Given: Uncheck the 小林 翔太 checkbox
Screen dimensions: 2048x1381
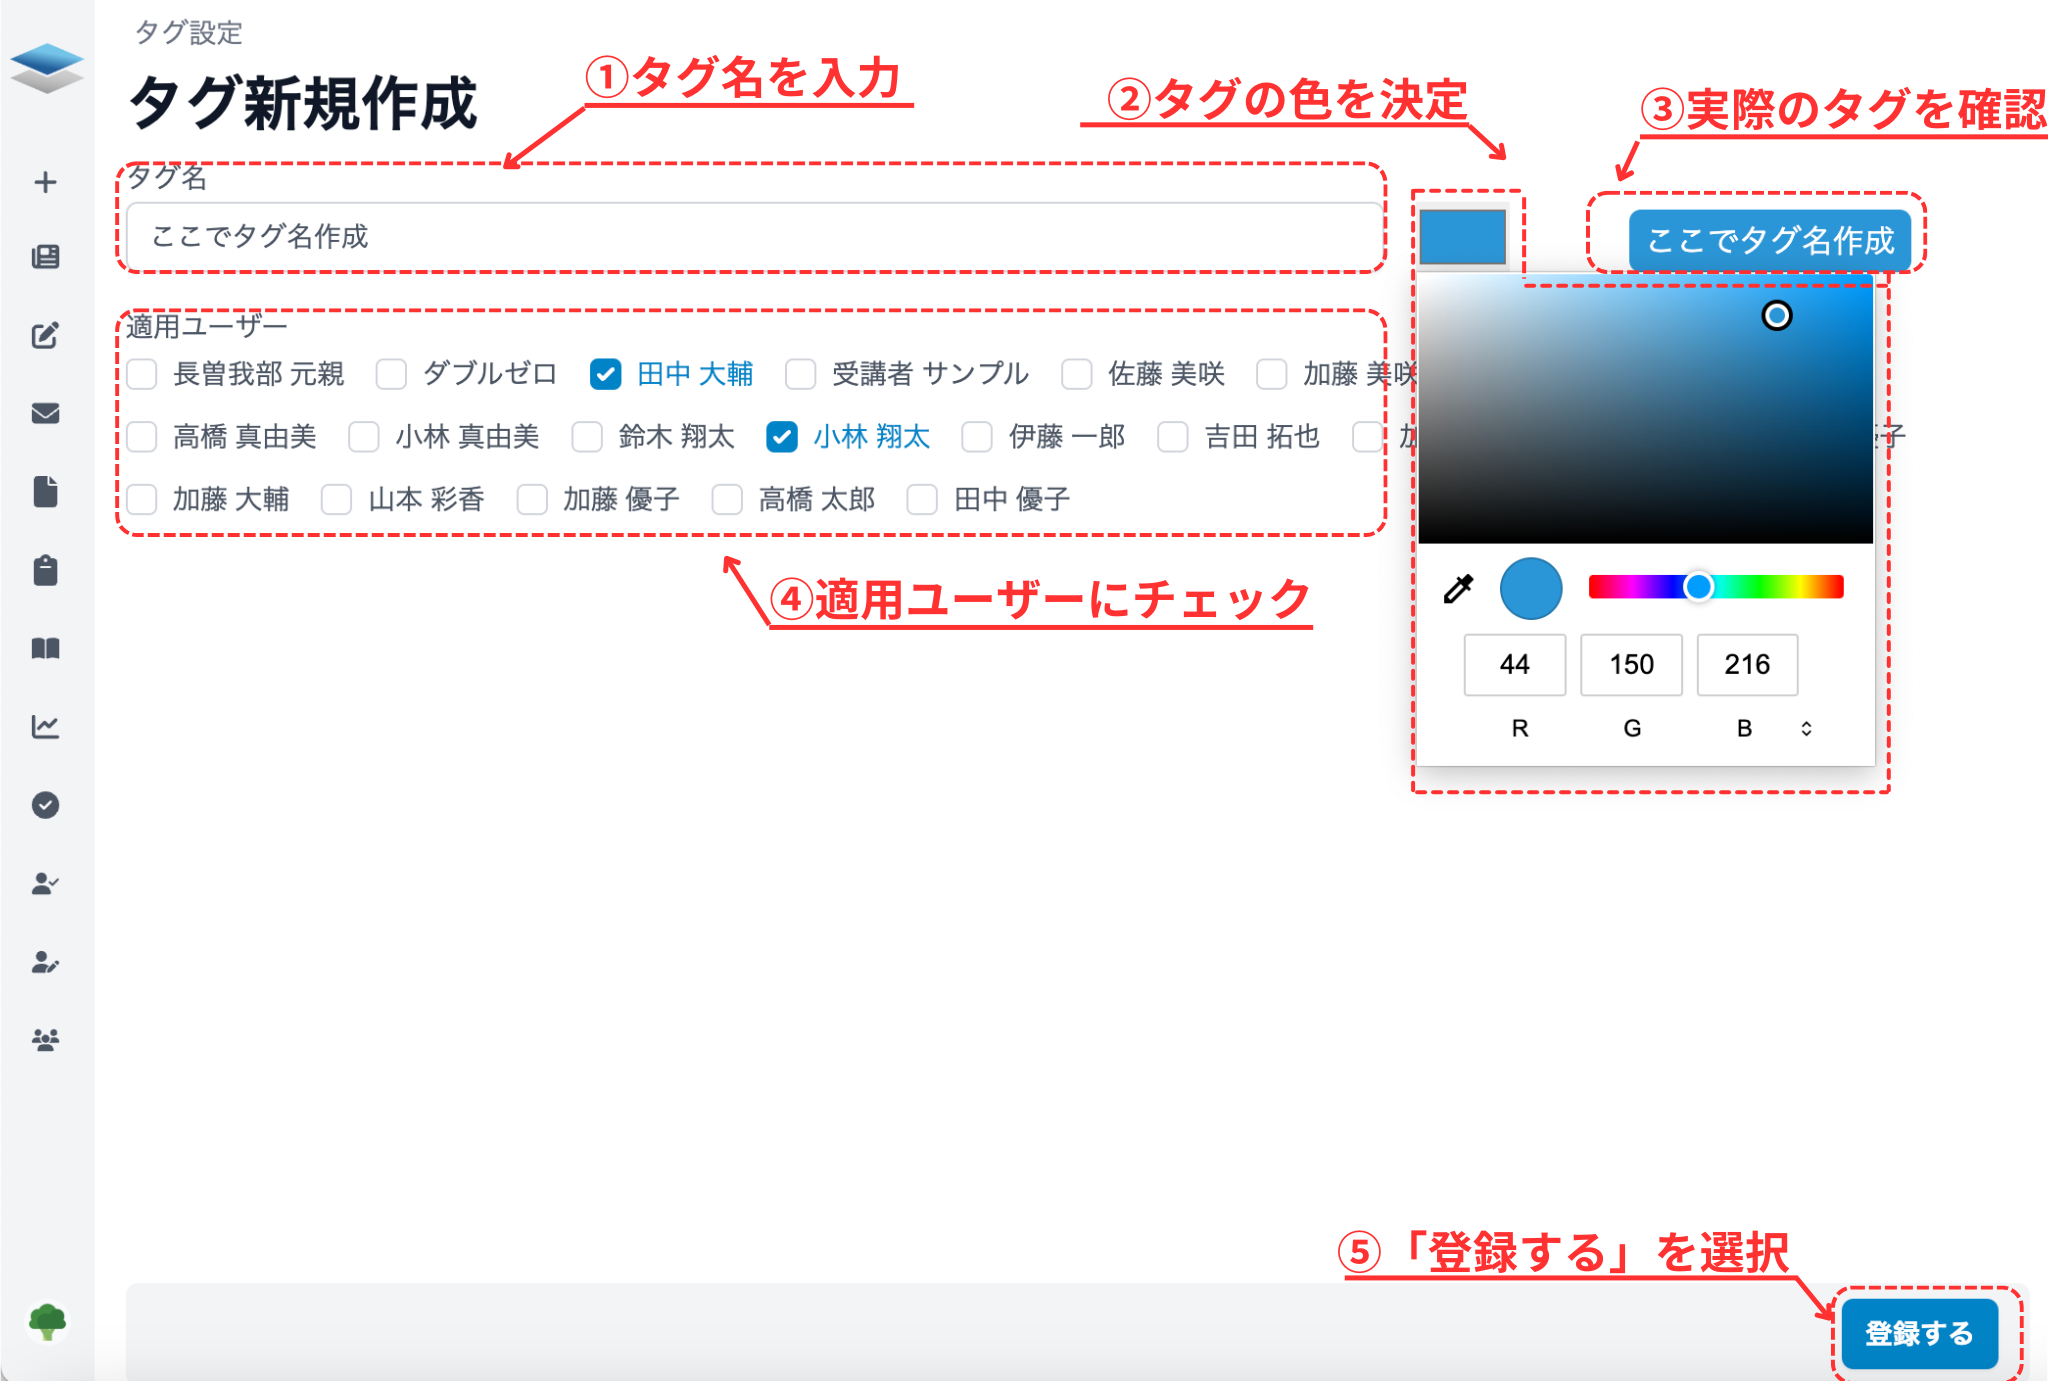Looking at the screenshot, I should [x=781, y=437].
